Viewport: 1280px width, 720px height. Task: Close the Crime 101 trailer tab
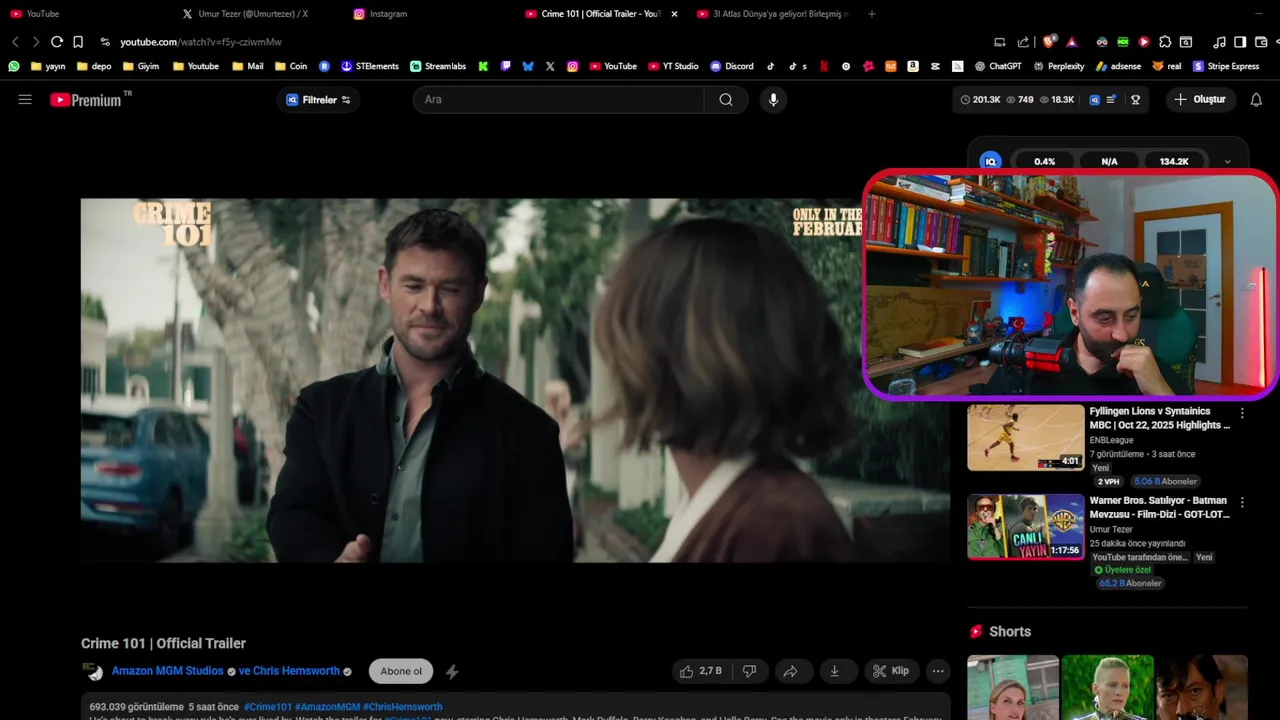click(674, 14)
